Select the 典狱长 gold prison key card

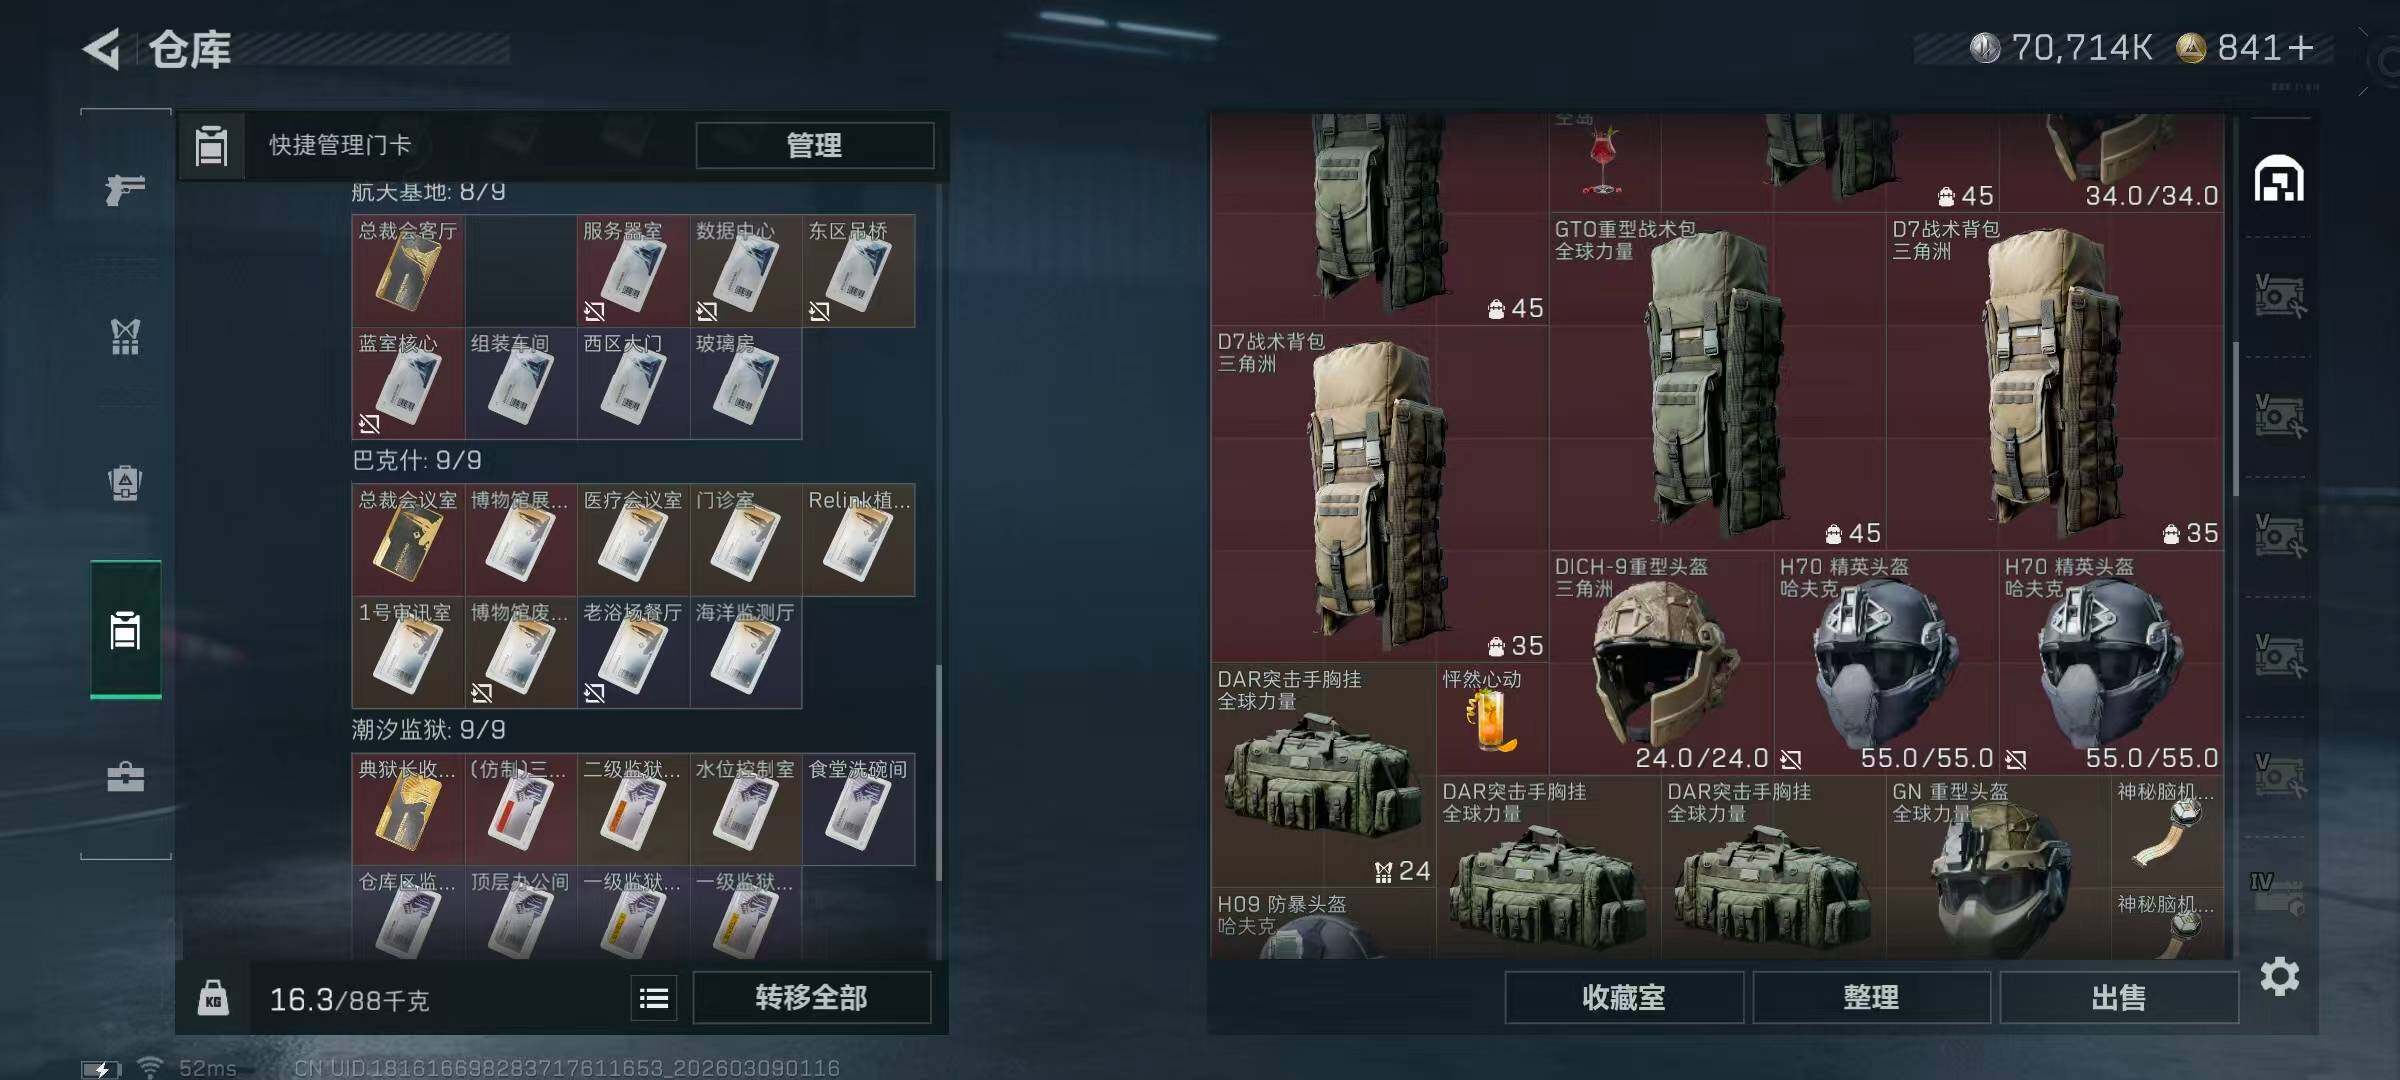coord(408,809)
